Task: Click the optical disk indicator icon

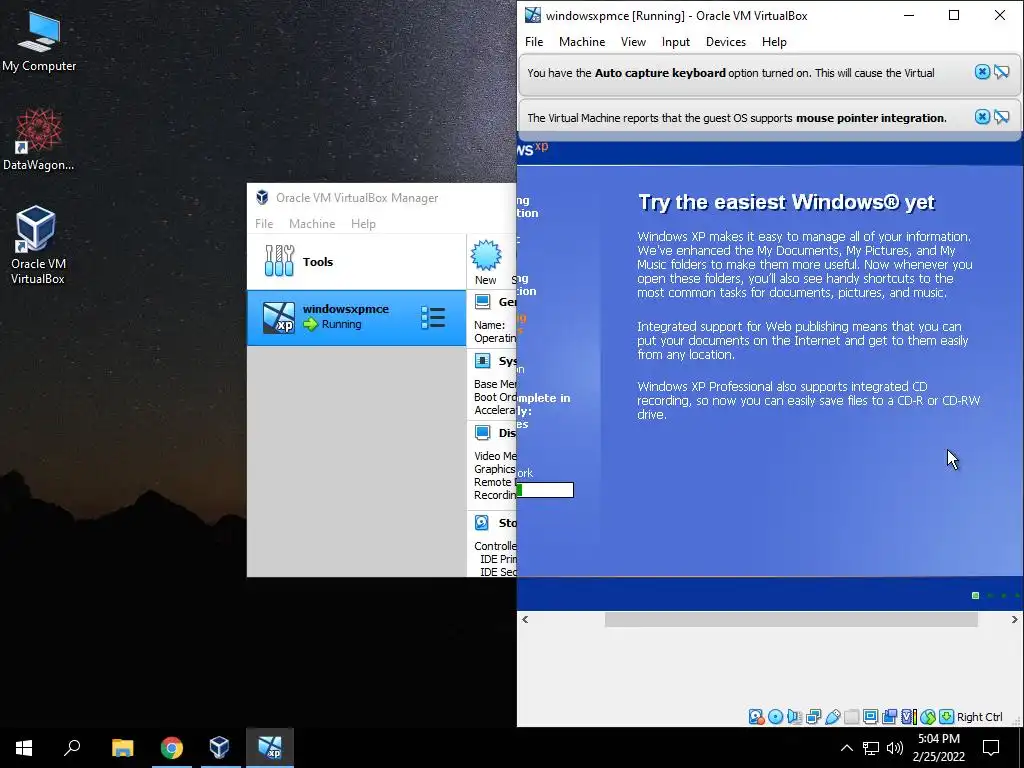Action: pos(775,716)
